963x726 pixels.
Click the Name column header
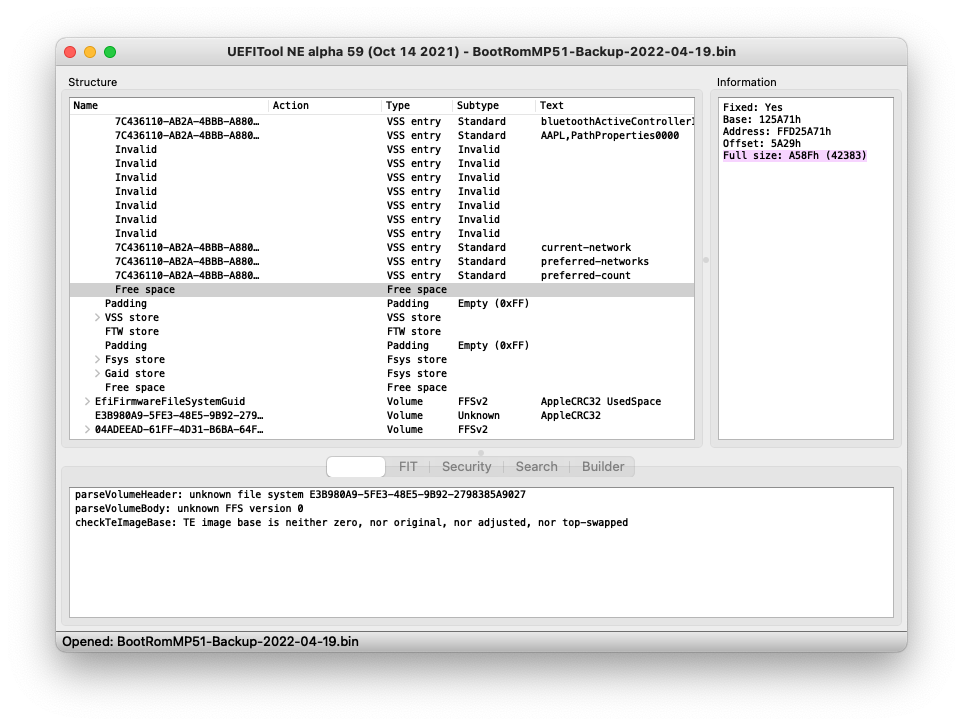(x=169, y=106)
